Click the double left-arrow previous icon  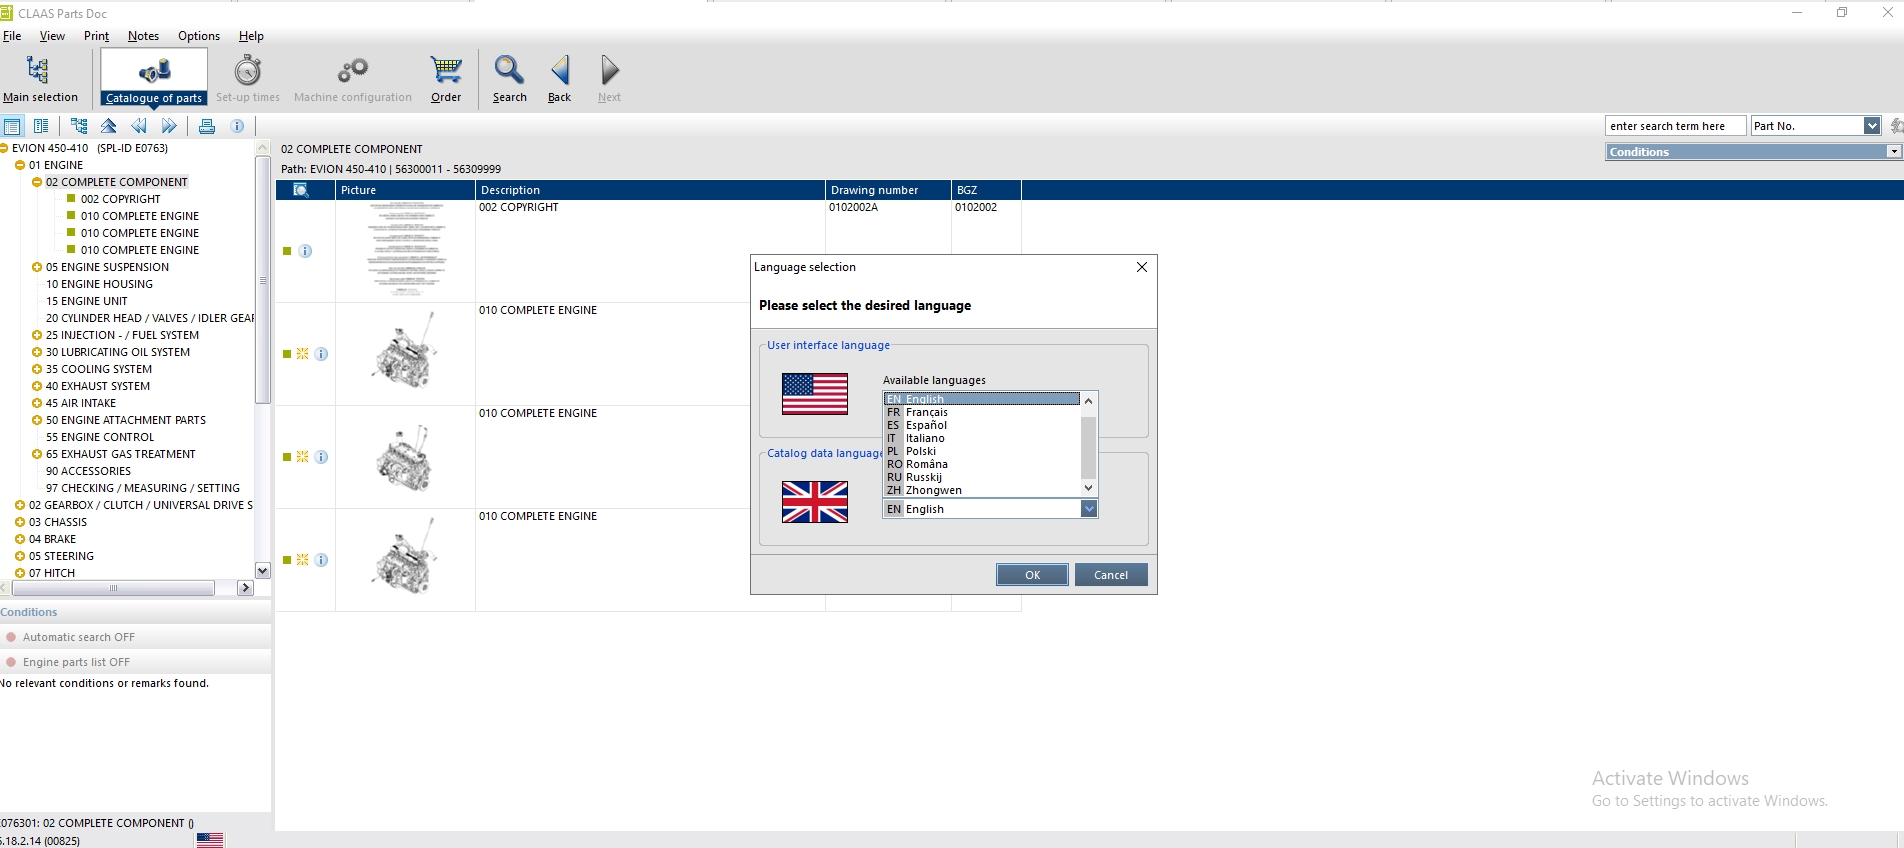pyautogui.click(x=139, y=126)
